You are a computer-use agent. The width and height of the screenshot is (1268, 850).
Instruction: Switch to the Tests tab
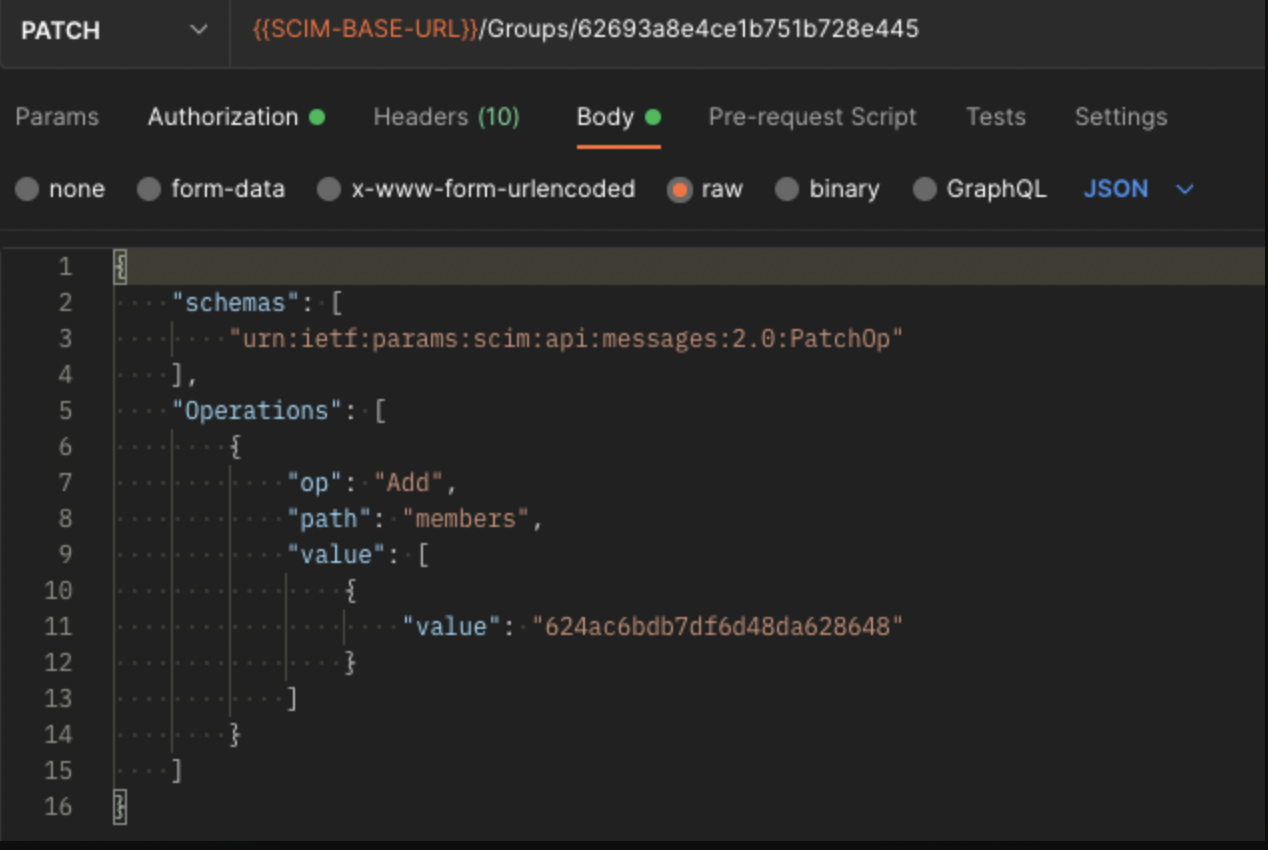995,117
